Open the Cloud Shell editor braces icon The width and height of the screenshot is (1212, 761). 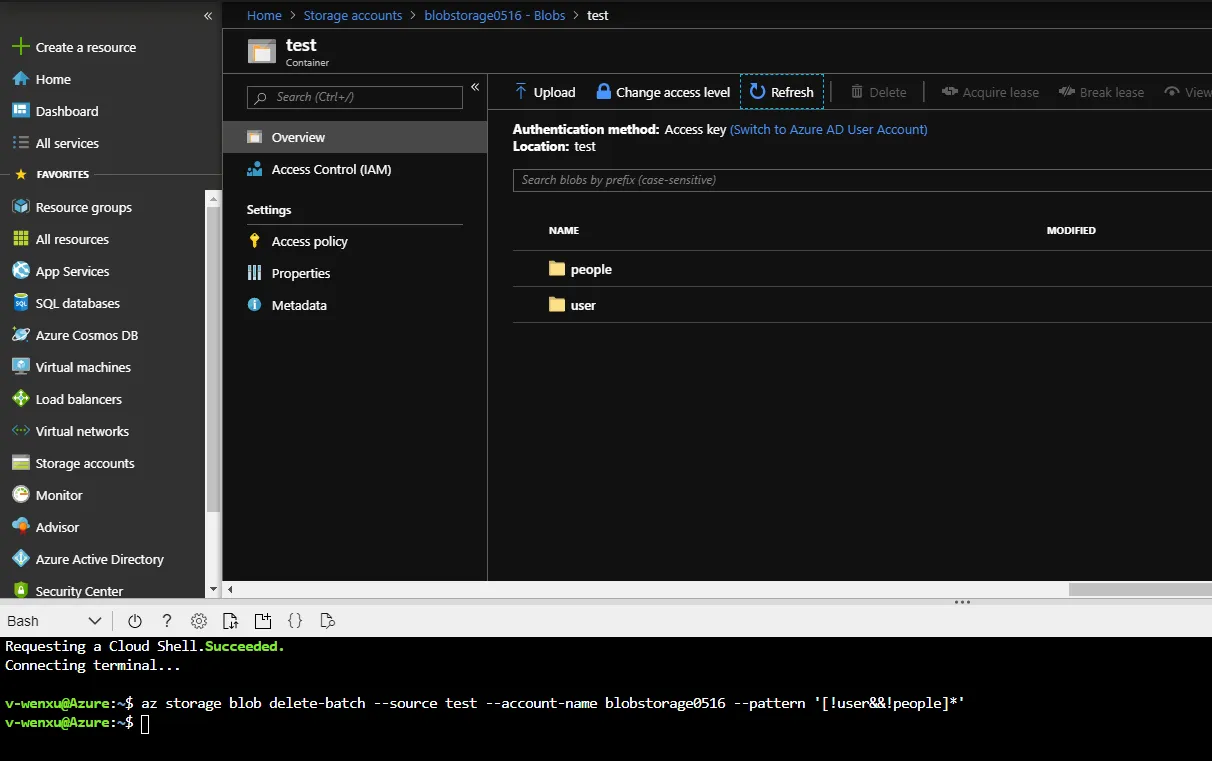click(295, 621)
